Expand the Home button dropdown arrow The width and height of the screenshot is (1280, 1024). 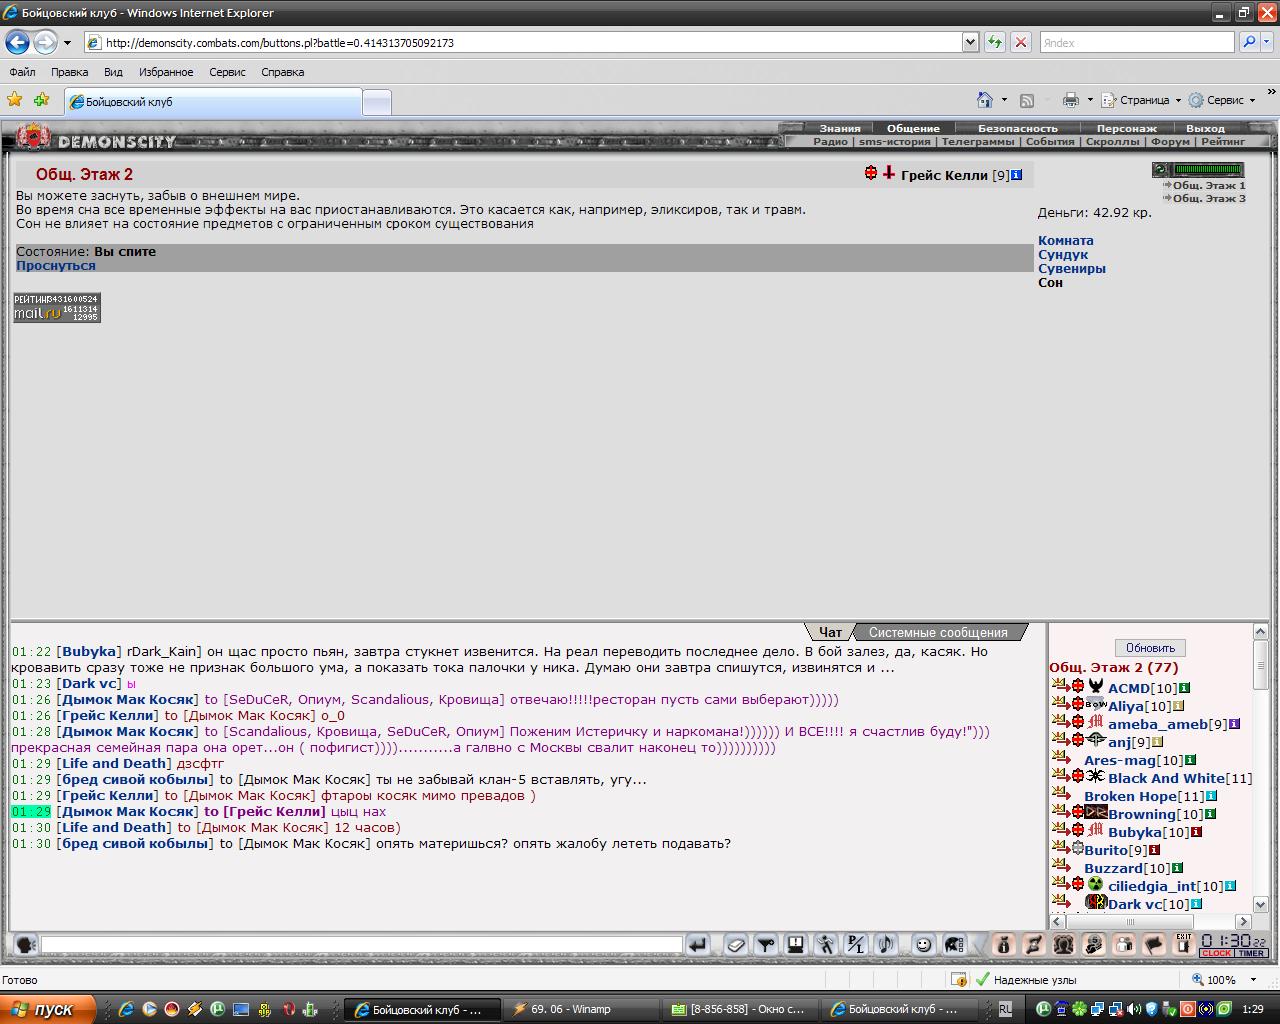pyautogui.click(x=1004, y=100)
